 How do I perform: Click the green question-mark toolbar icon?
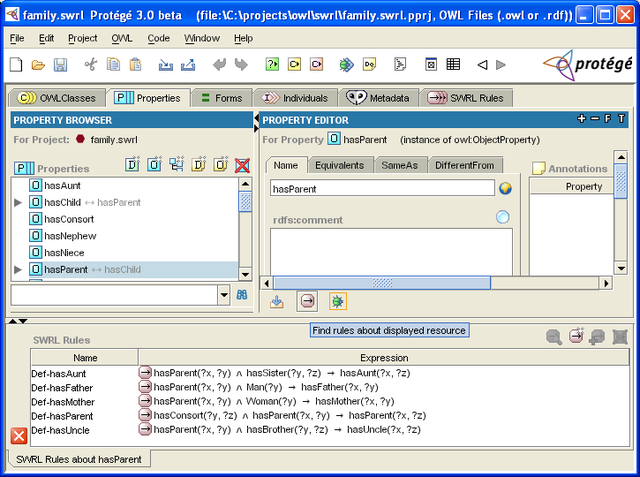pyautogui.click(x=272, y=64)
